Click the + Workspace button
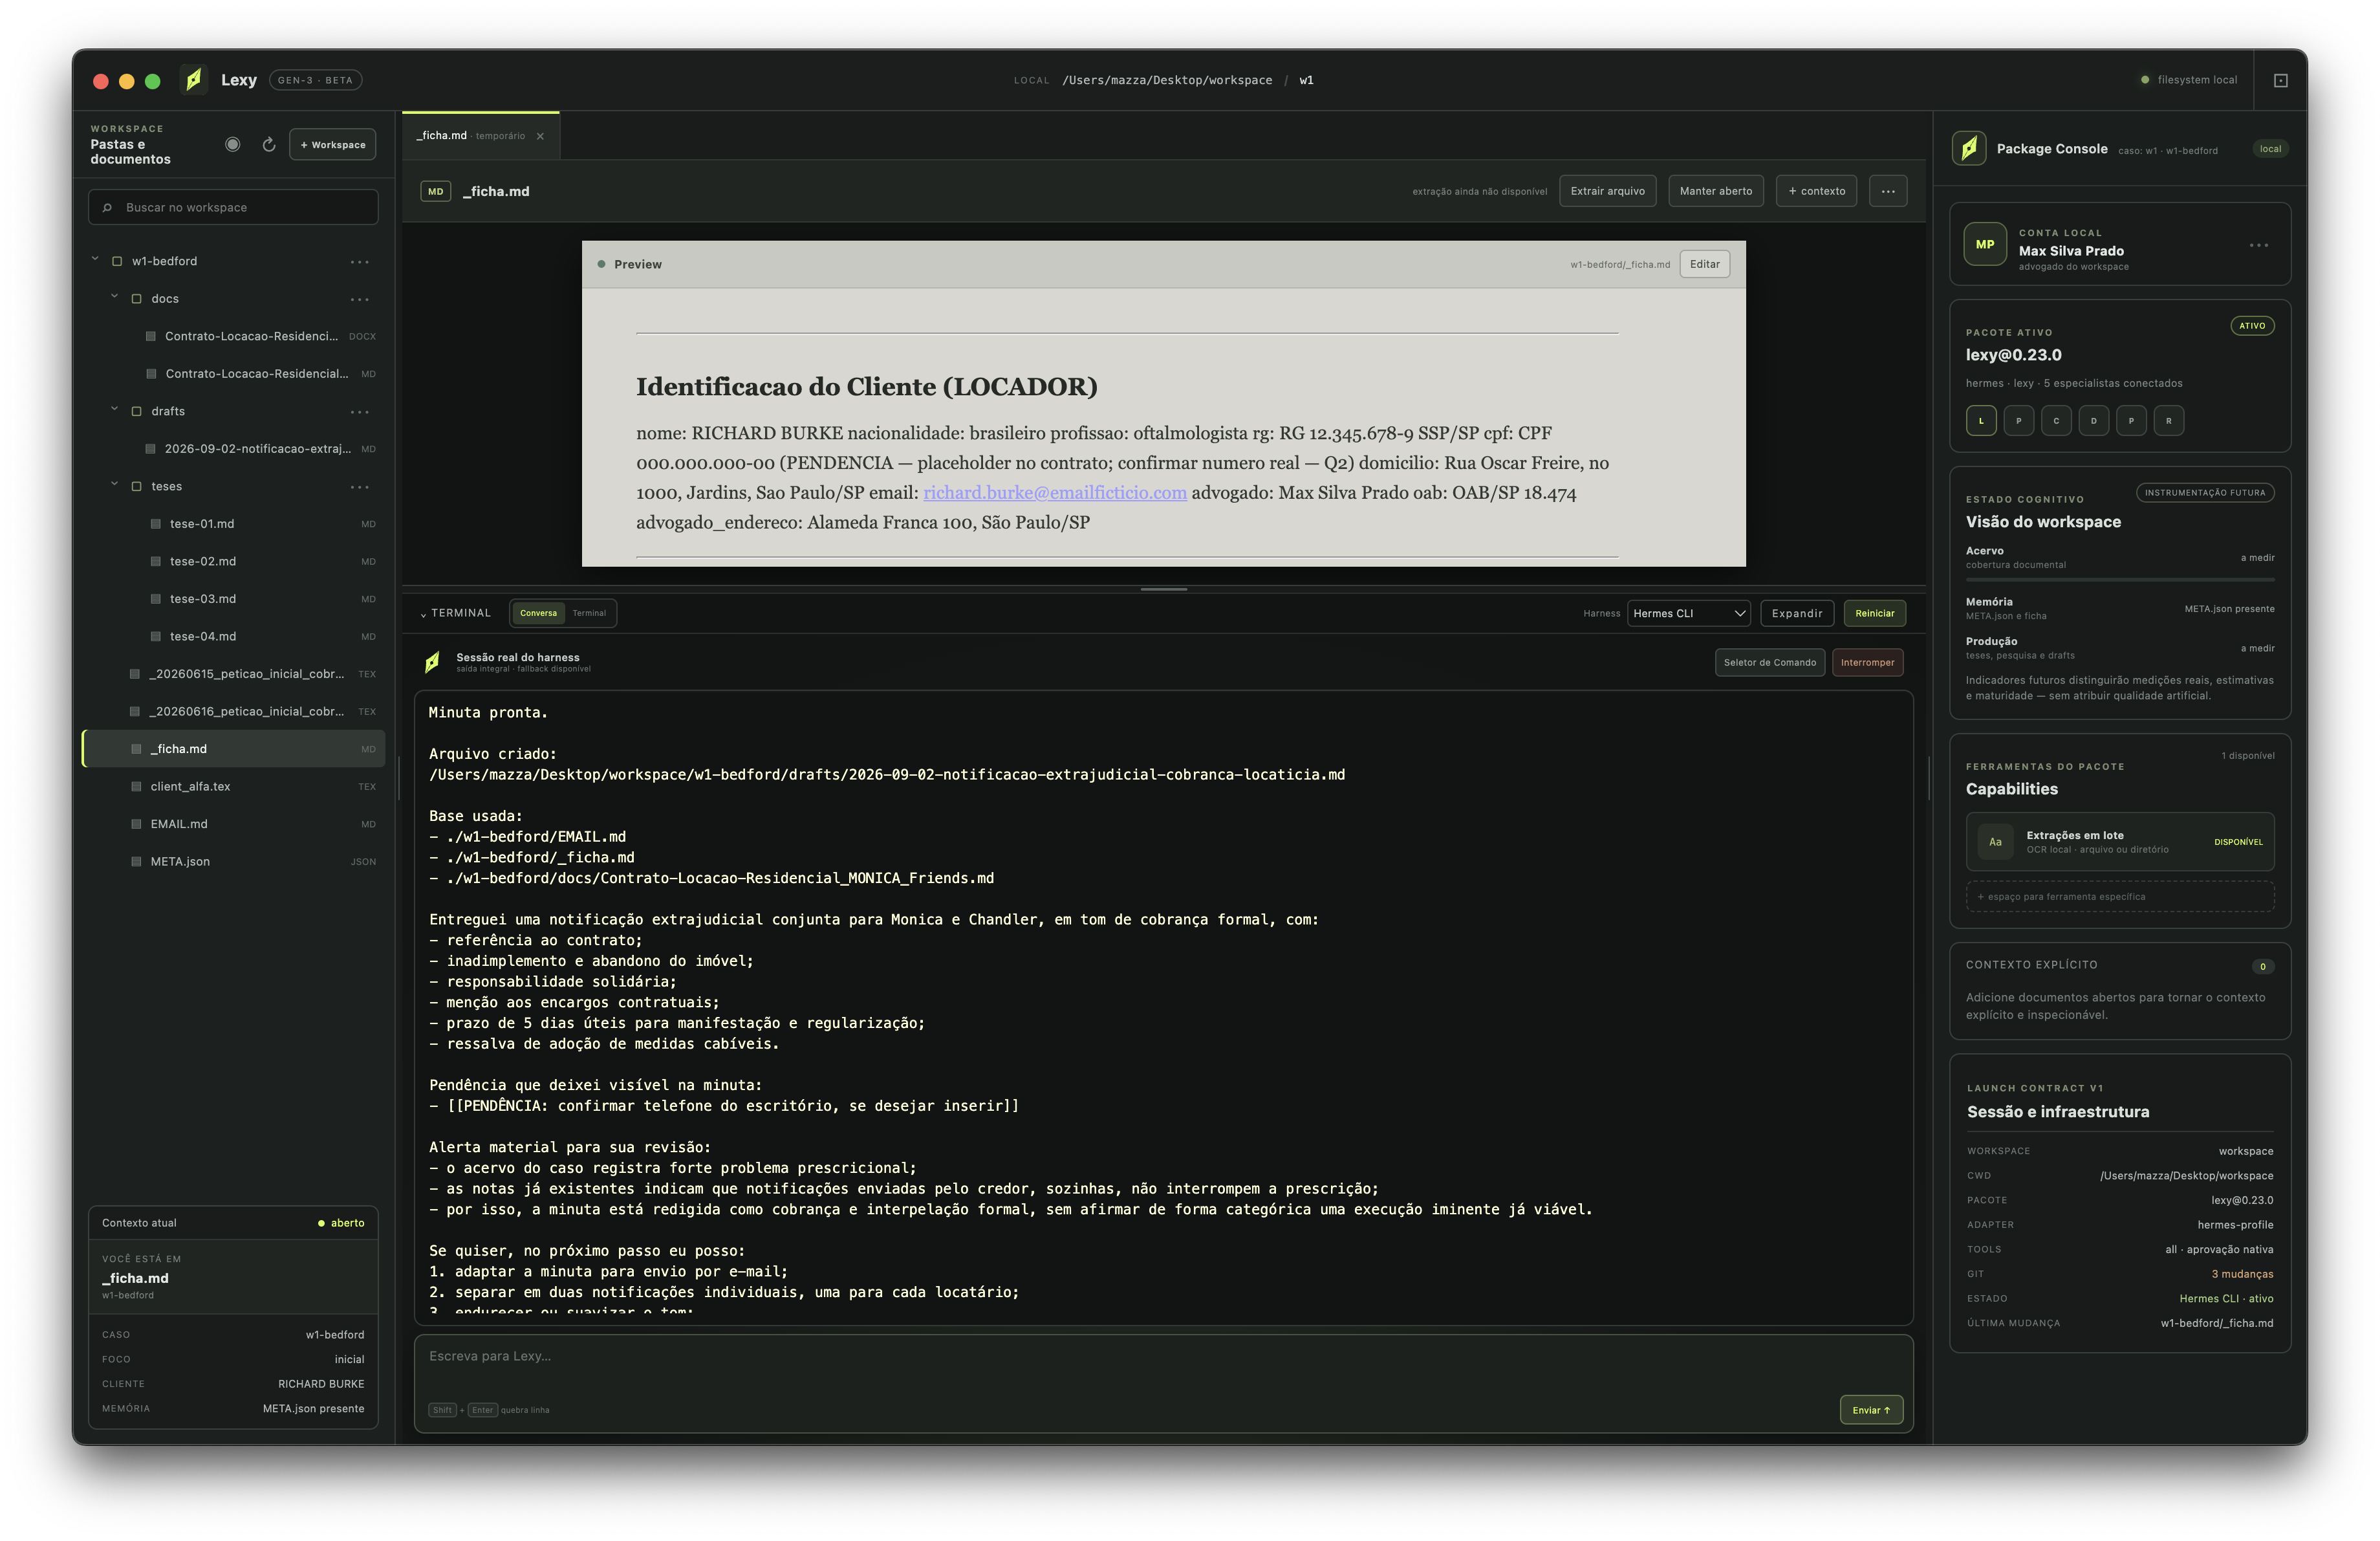Viewport: 2380px width, 1541px height. [x=333, y=144]
